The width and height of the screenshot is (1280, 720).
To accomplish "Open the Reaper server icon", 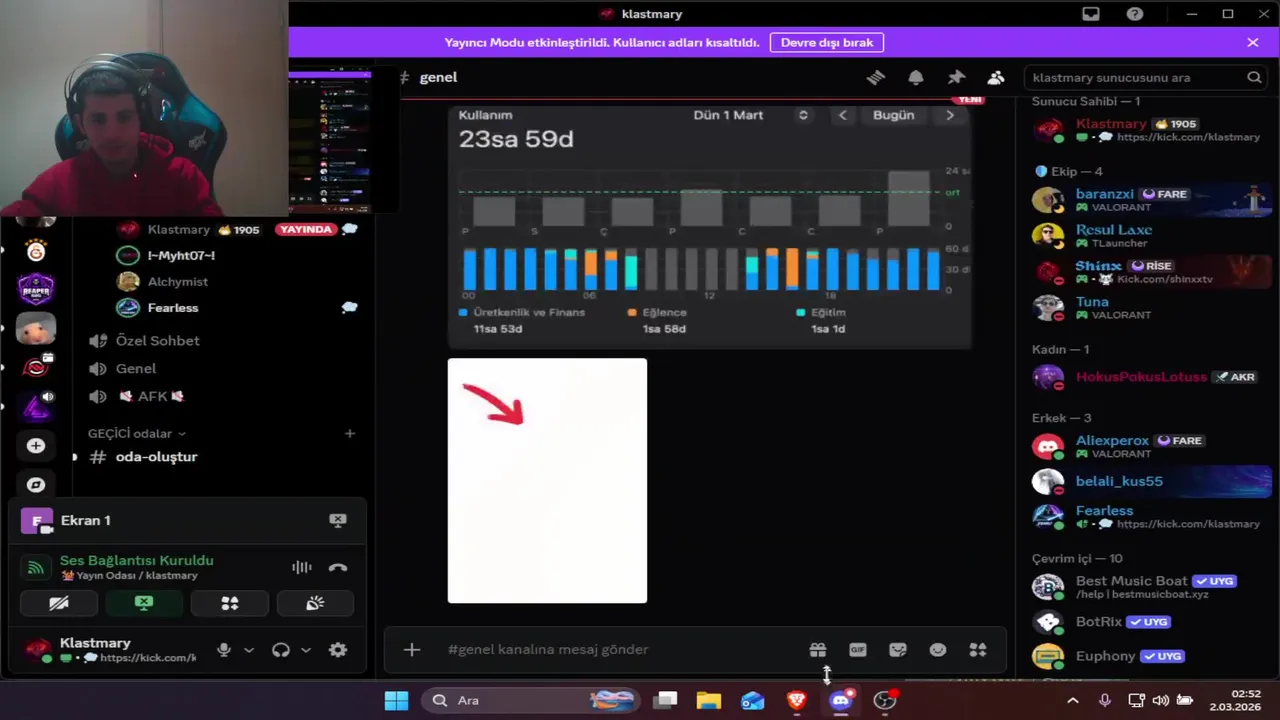I will 36,289.
